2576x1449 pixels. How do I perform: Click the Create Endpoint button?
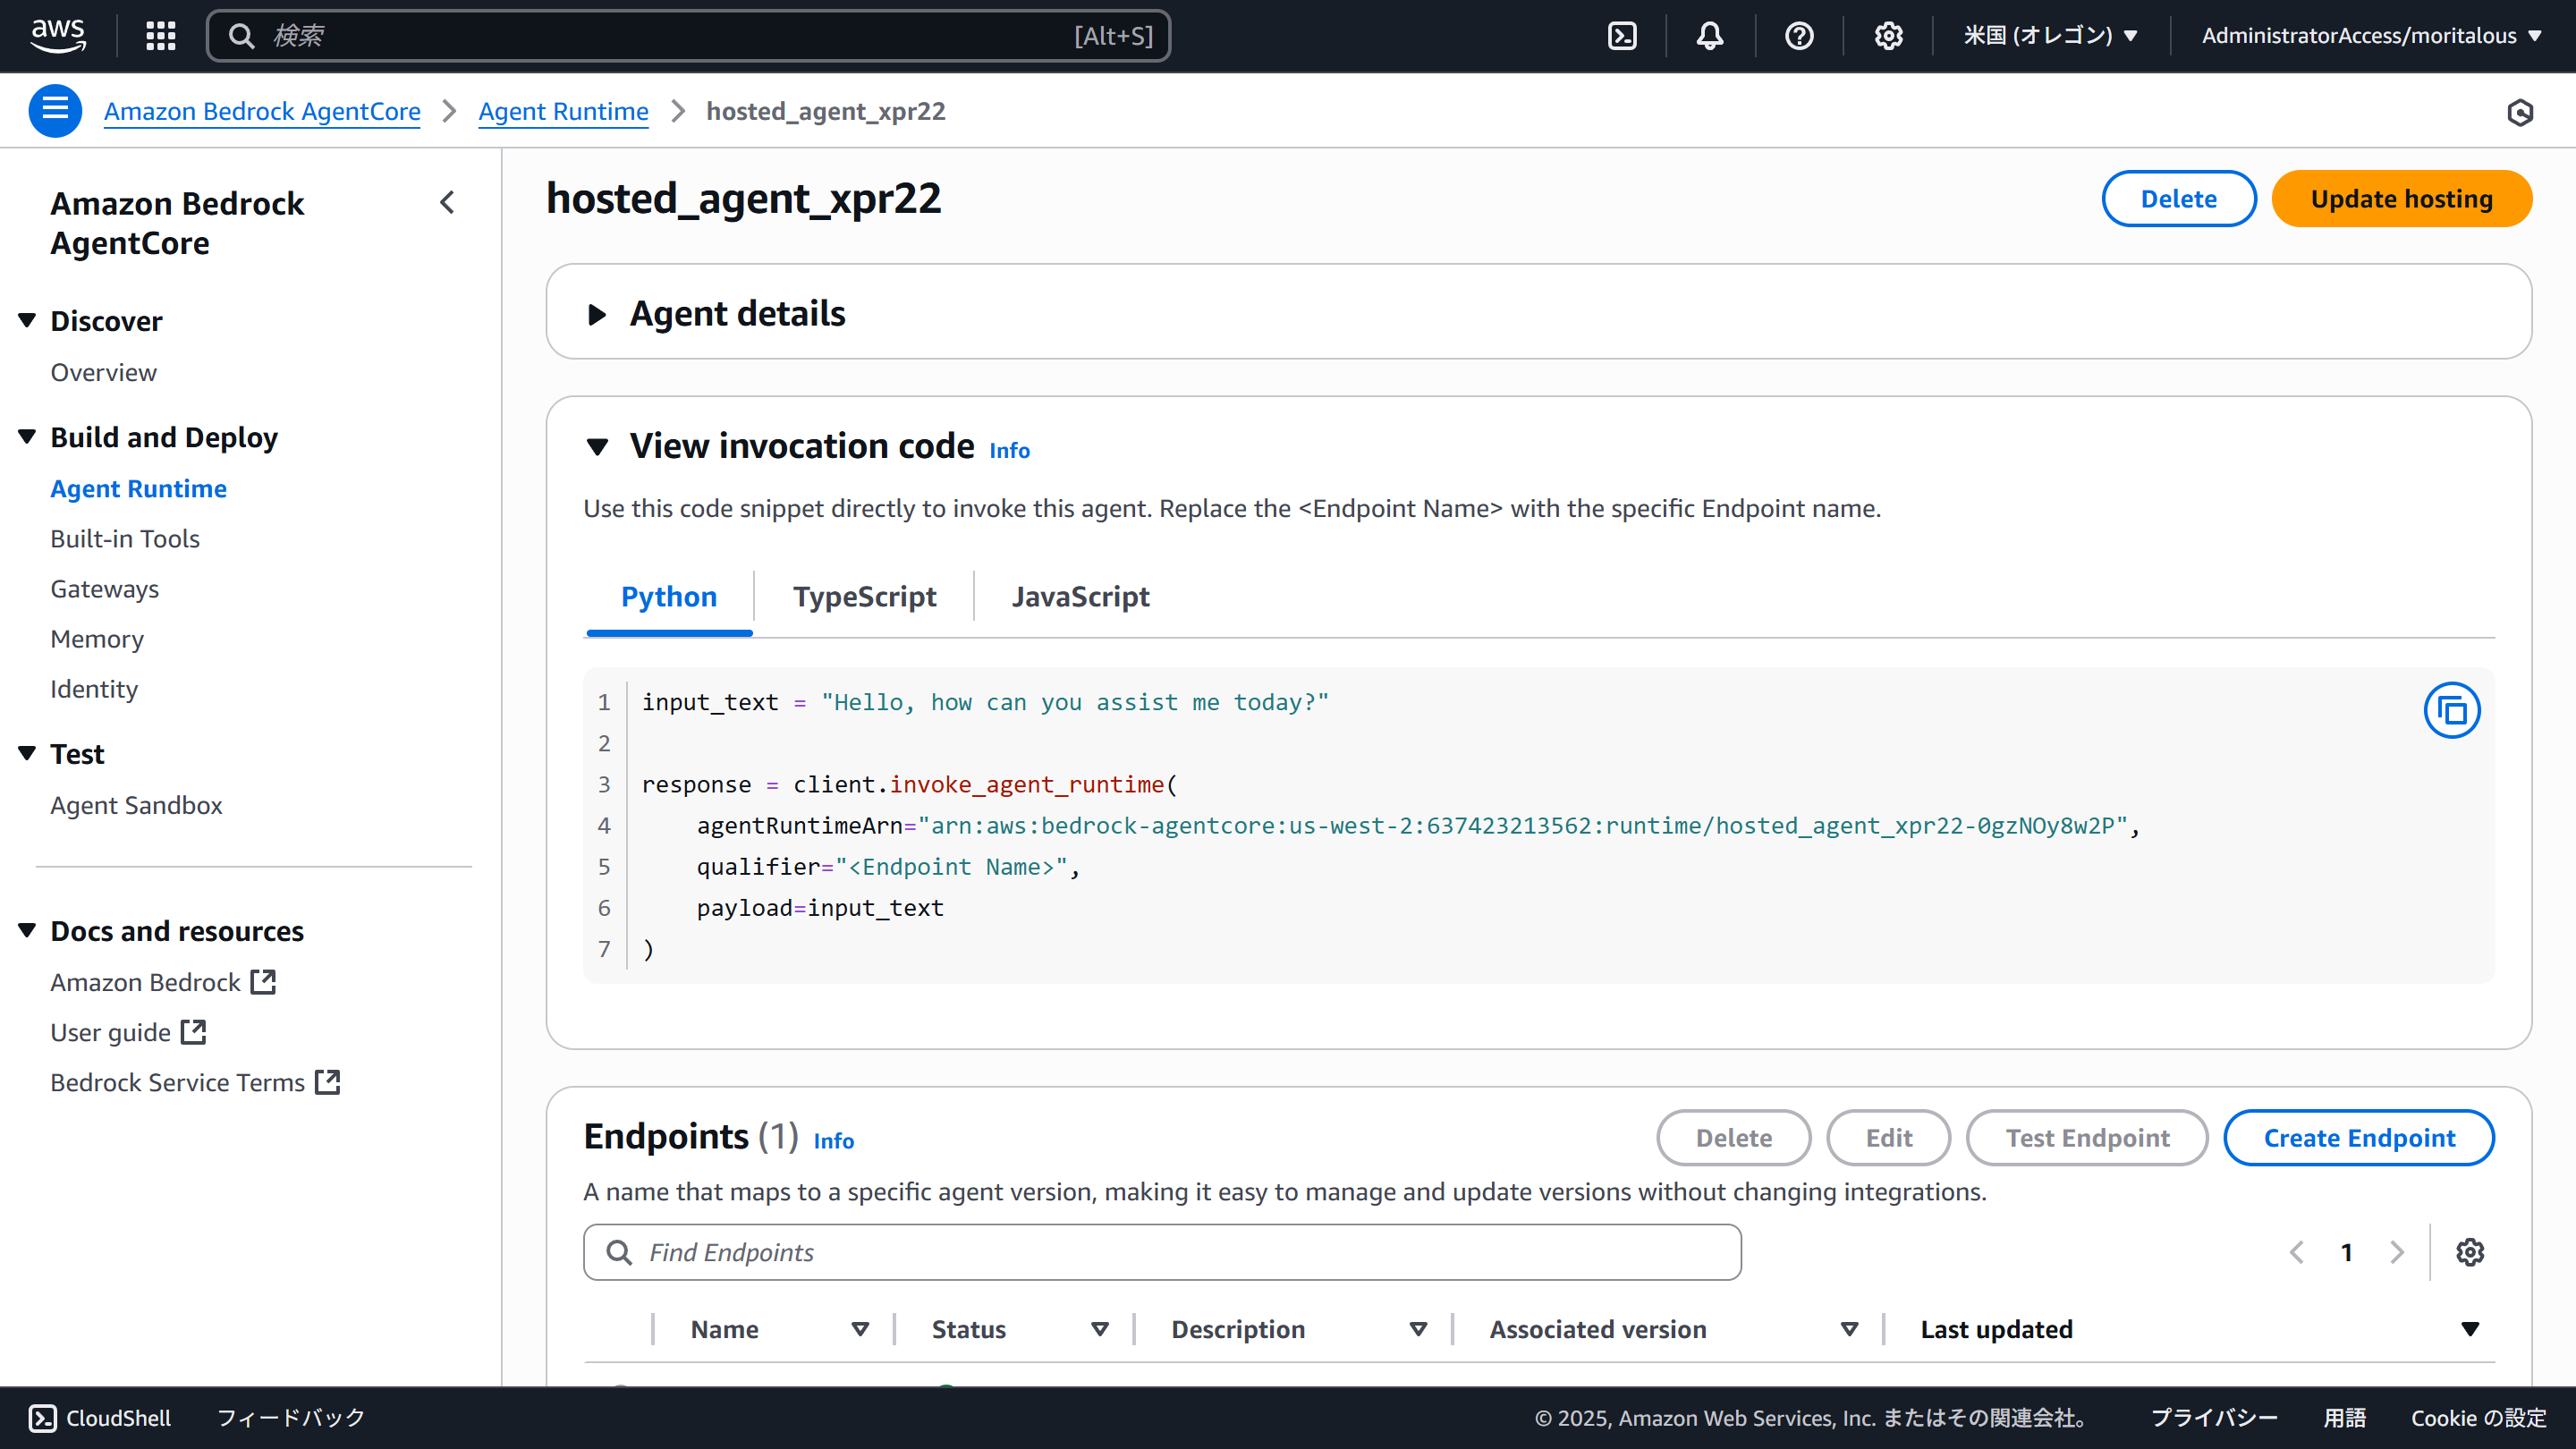pyautogui.click(x=2359, y=1137)
